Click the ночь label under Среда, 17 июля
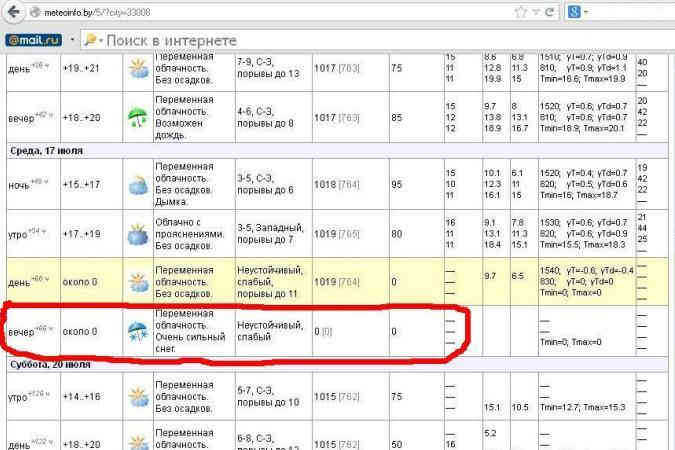This screenshot has height=450, width=675. (x=19, y=186)
